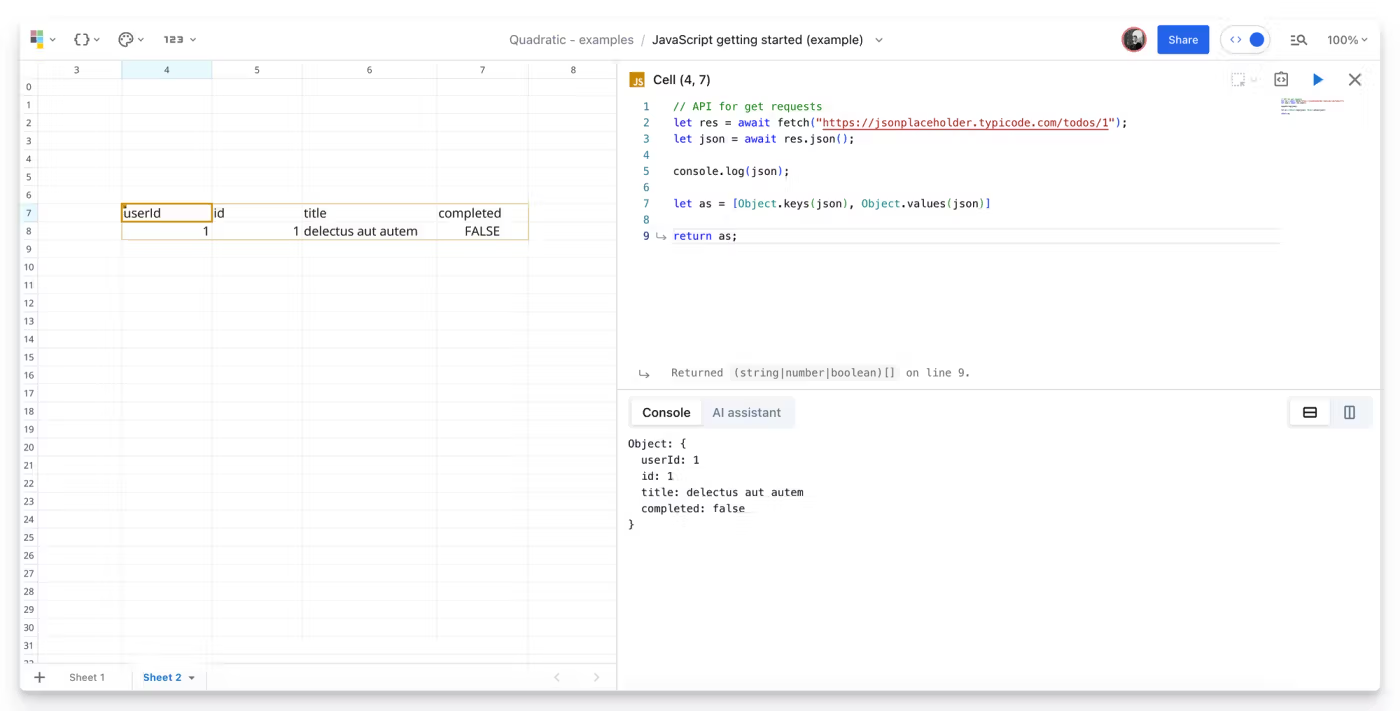Open the color palette formatting menu
This screenshot has height=711, width=1400.
(x=130, y=39)
